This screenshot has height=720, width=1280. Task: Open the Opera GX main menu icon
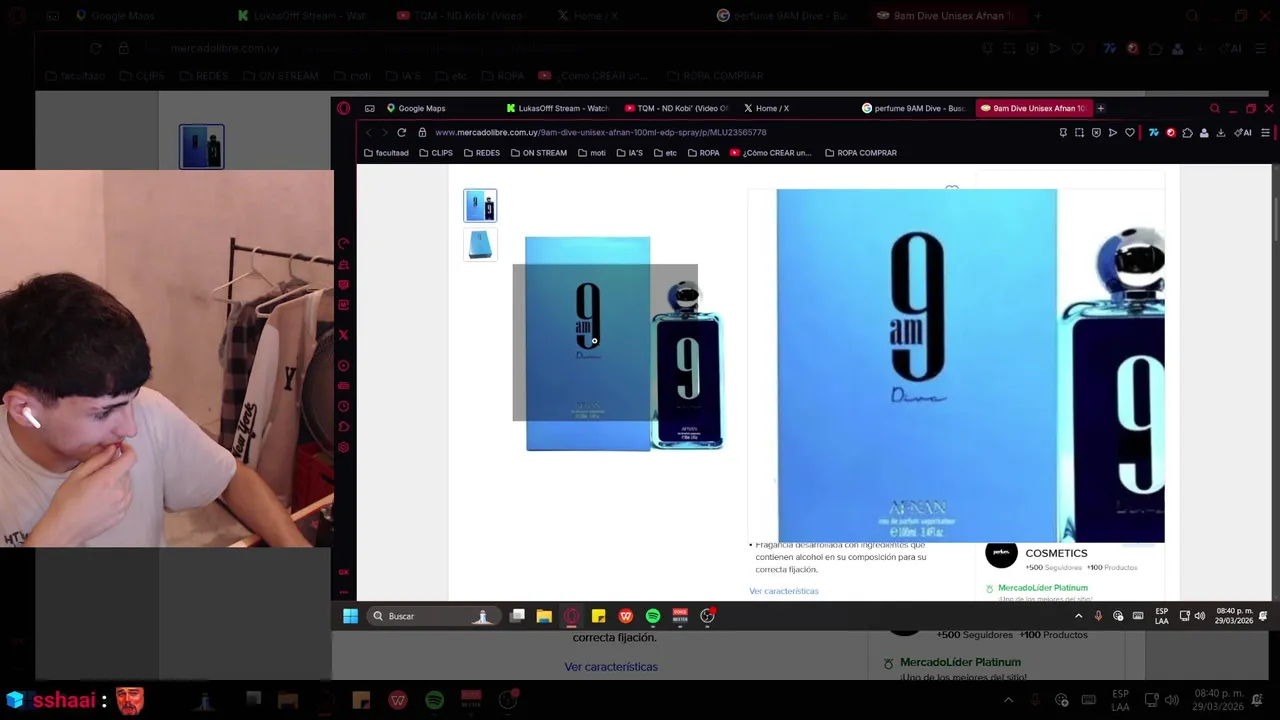(x=343, y=108)
